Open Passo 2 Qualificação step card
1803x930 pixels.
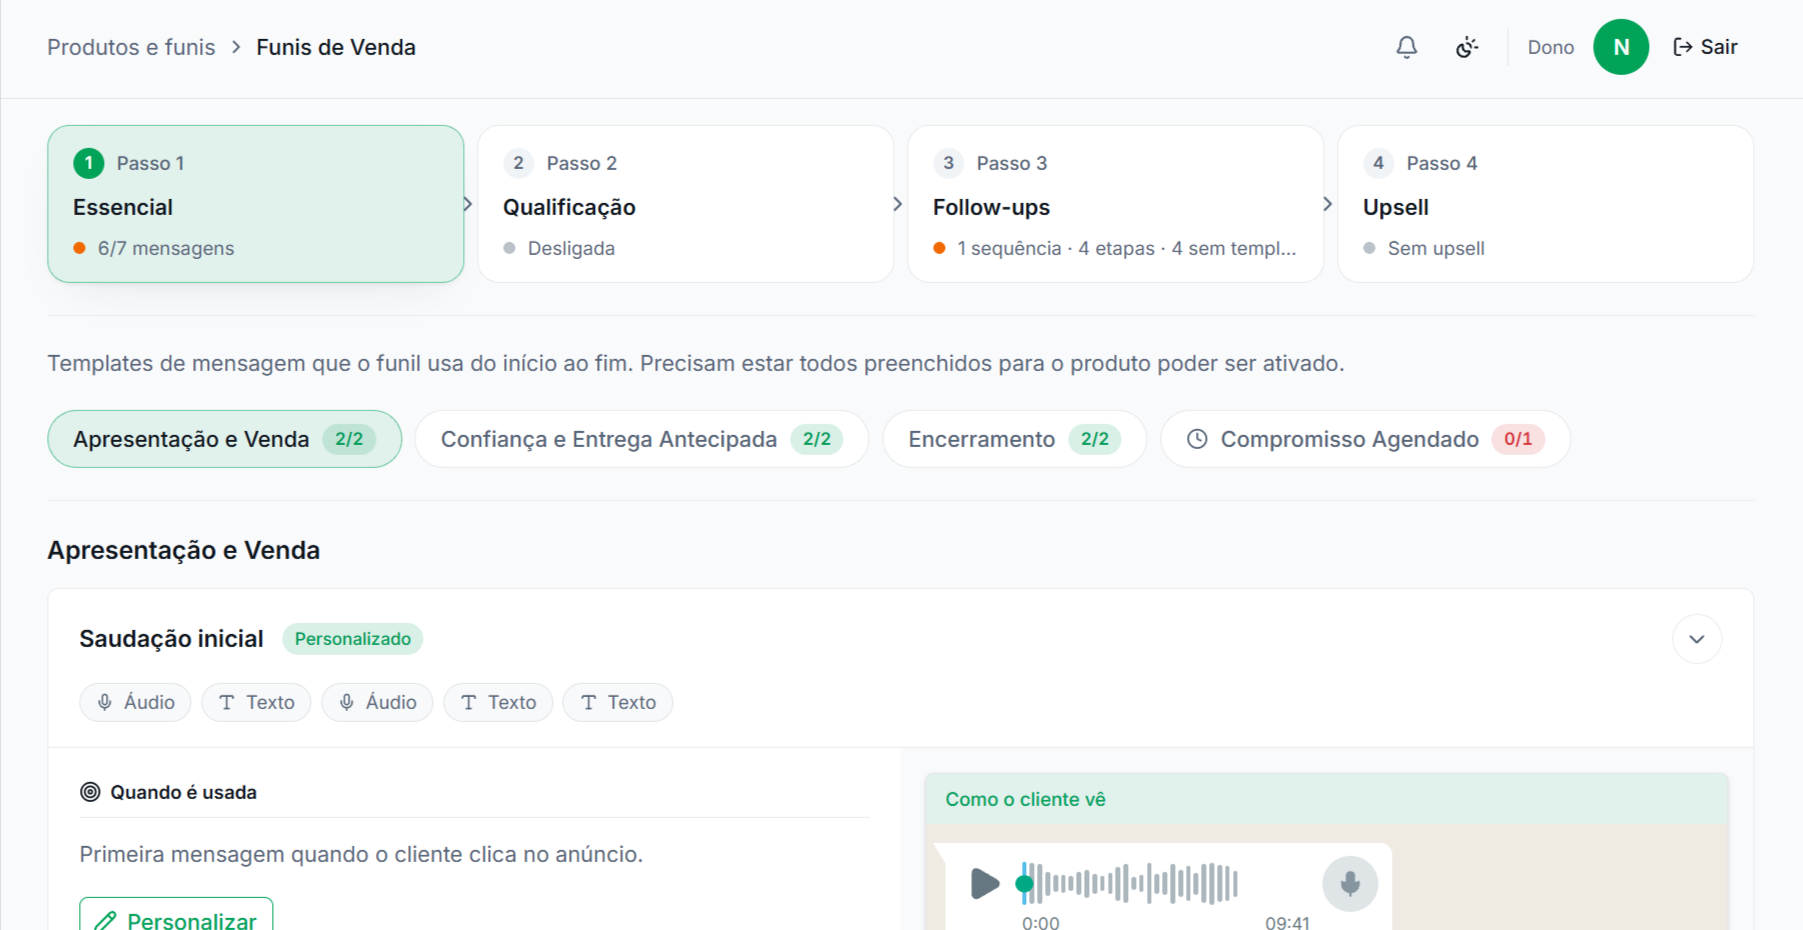coord(686,204)
